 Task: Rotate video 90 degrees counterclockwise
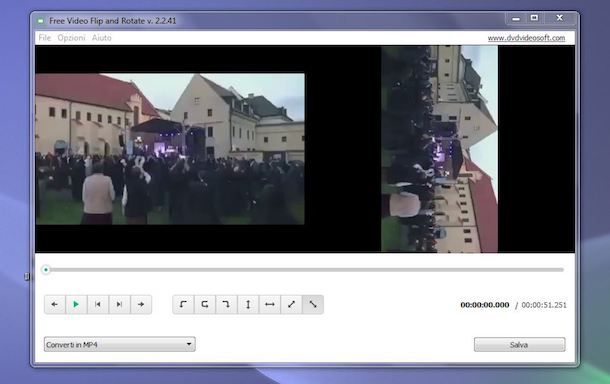pyautogui.click(x=183, y=304)
